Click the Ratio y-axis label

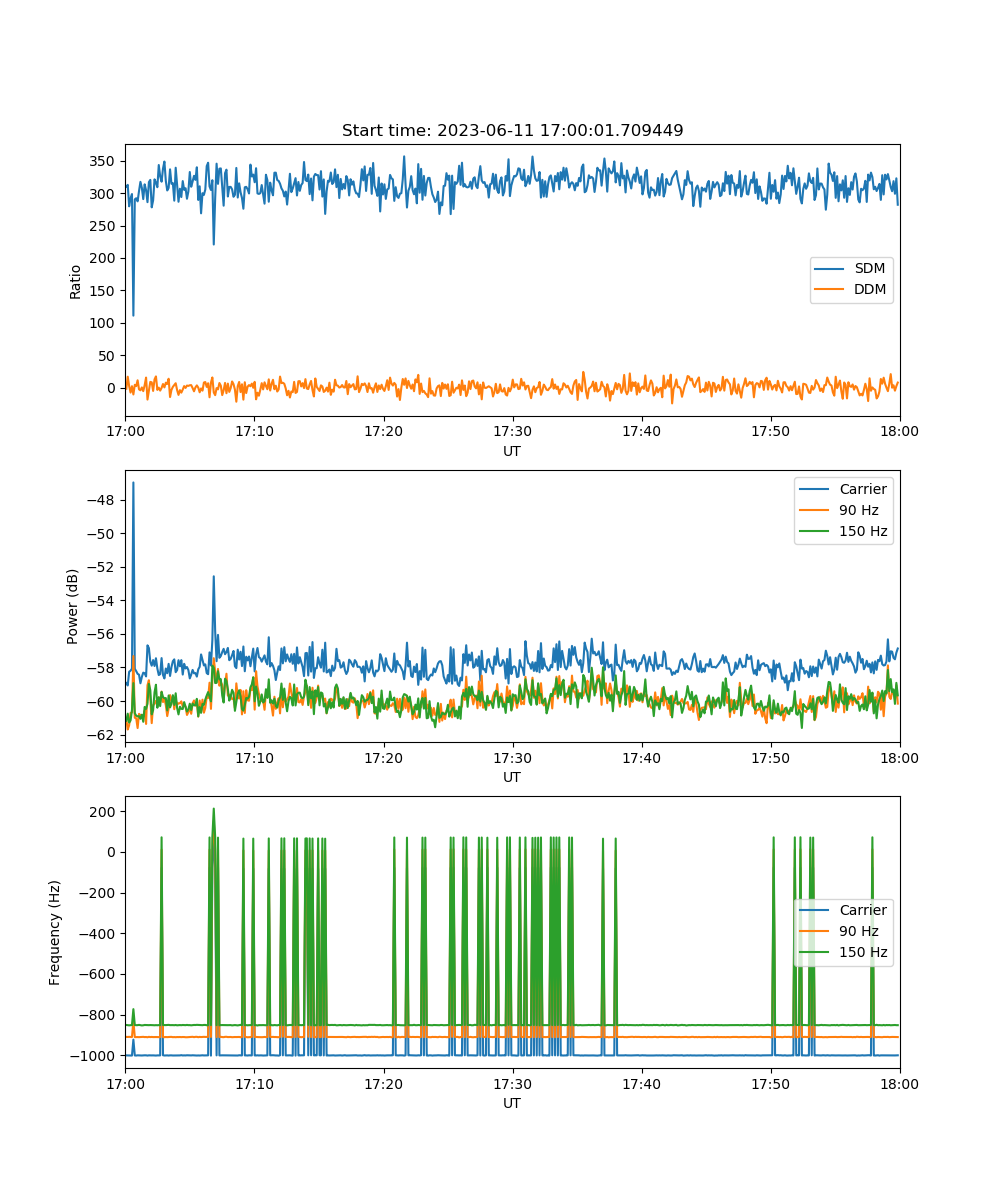pos(76,280)
